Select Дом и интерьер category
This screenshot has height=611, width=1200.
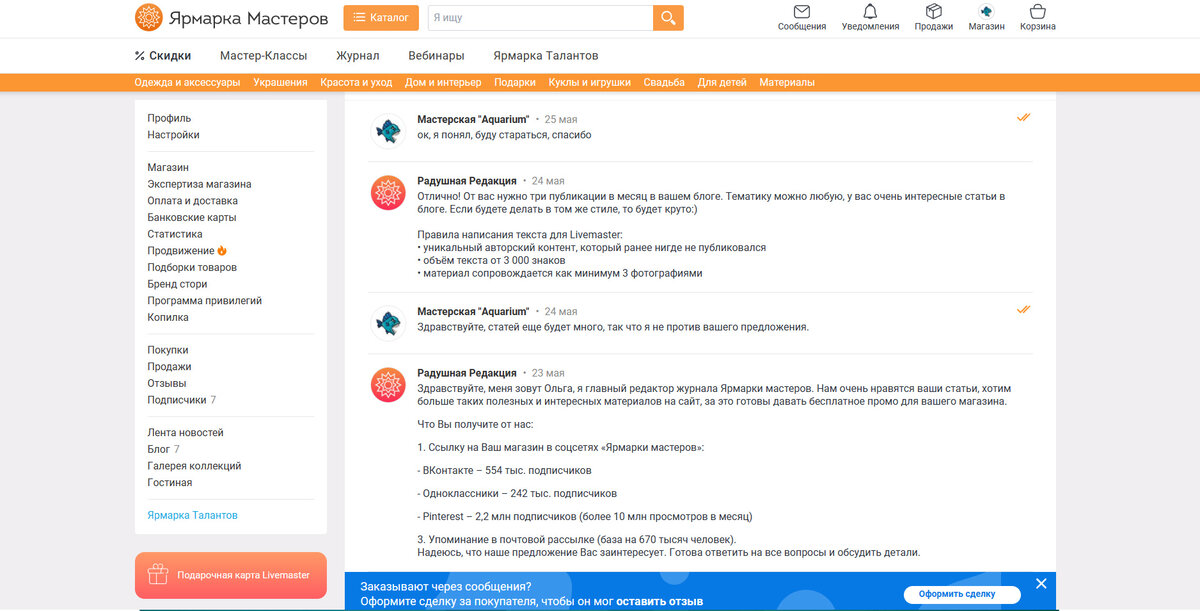coord(443,82)
